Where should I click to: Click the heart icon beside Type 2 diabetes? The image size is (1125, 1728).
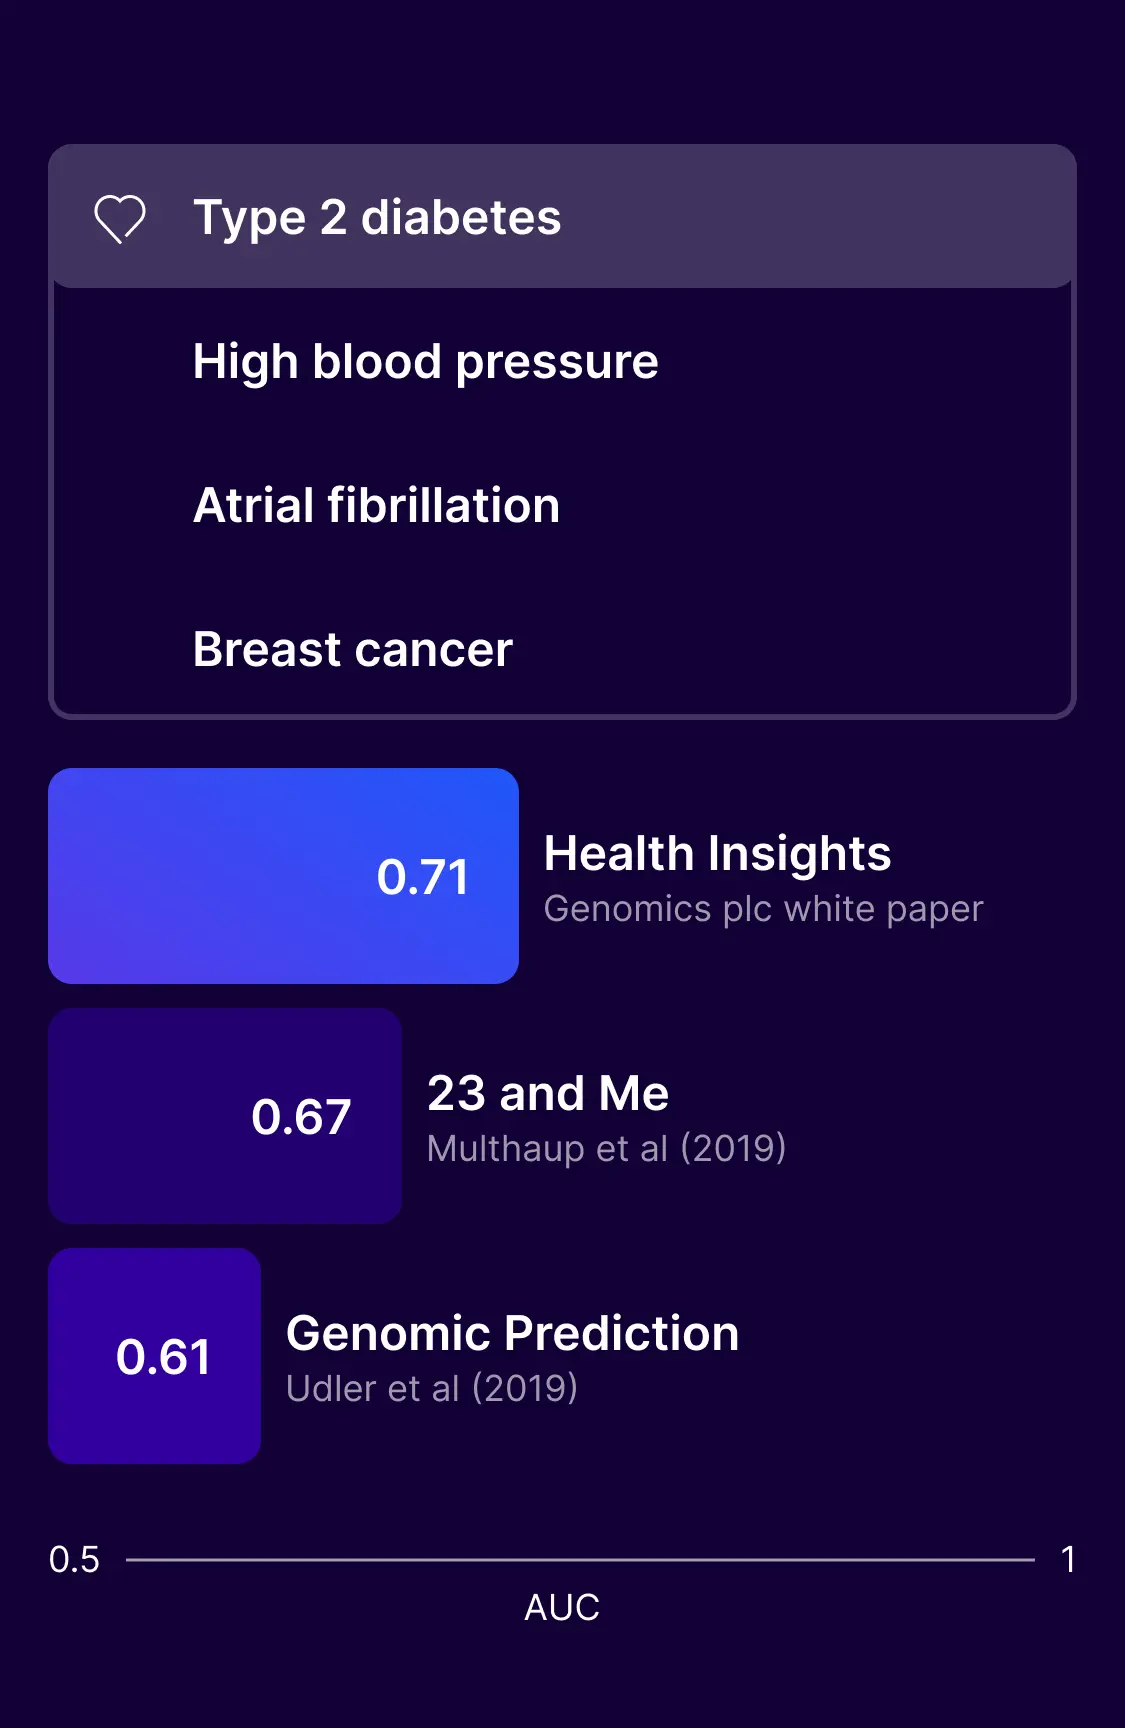(x=120, y=218)
